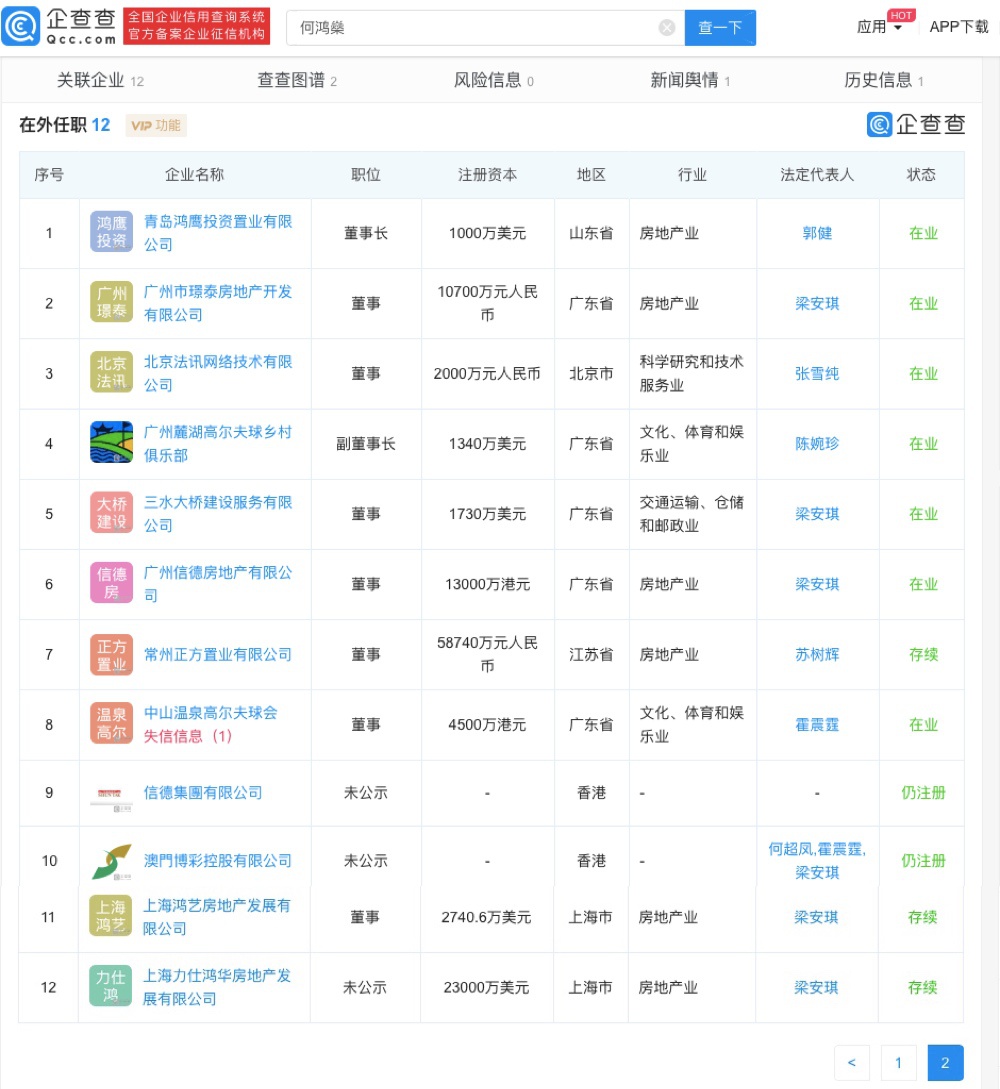Screen dimensions: 1000x1089
Task: Click legal representative 苏树辉
Action: [817, 654]
